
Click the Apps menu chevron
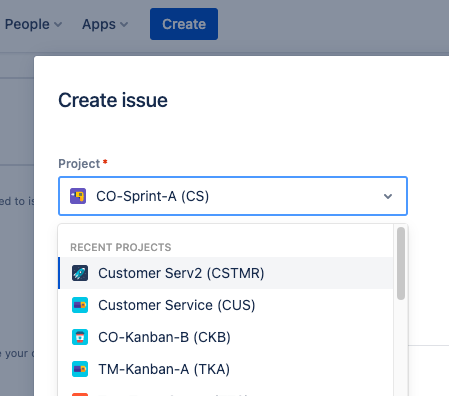pyautogui.click(x=124, y=25)
